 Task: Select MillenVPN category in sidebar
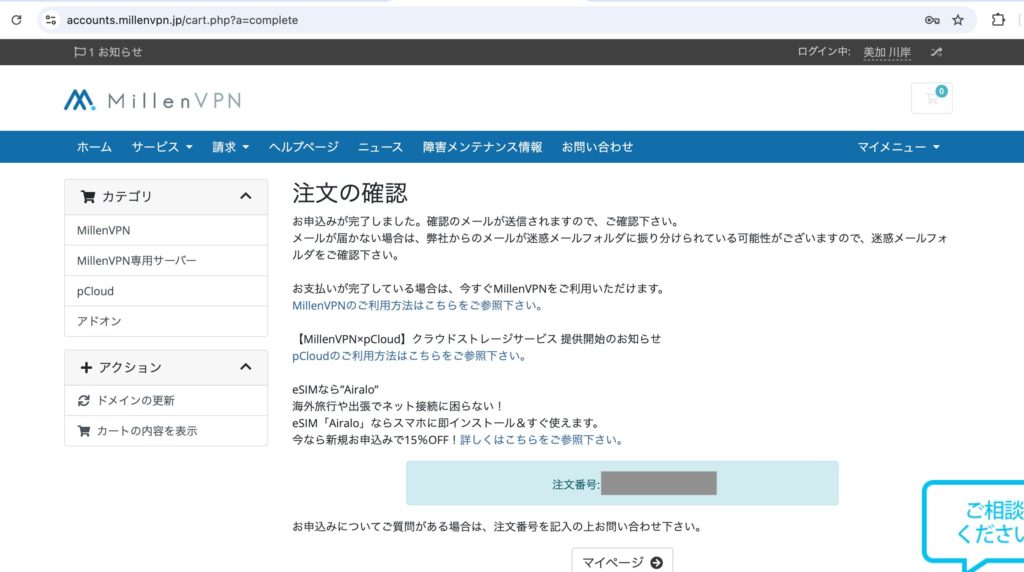166,230
